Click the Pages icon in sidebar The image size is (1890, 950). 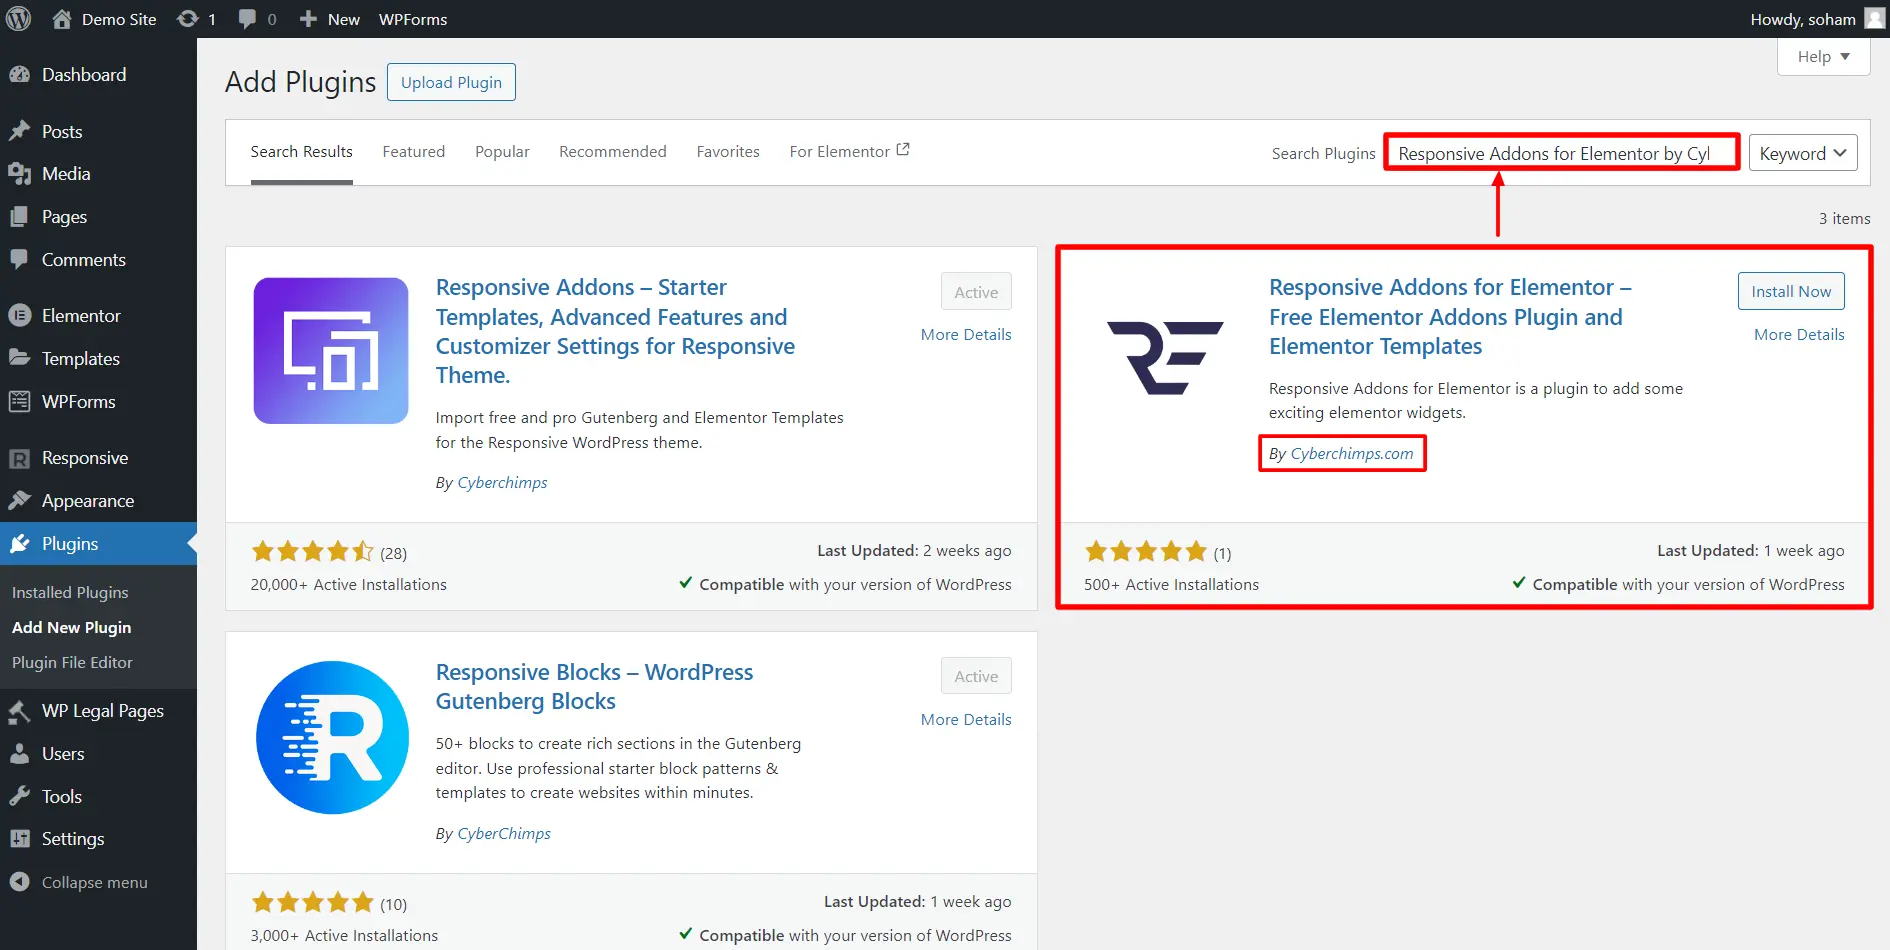pos(19,217)
